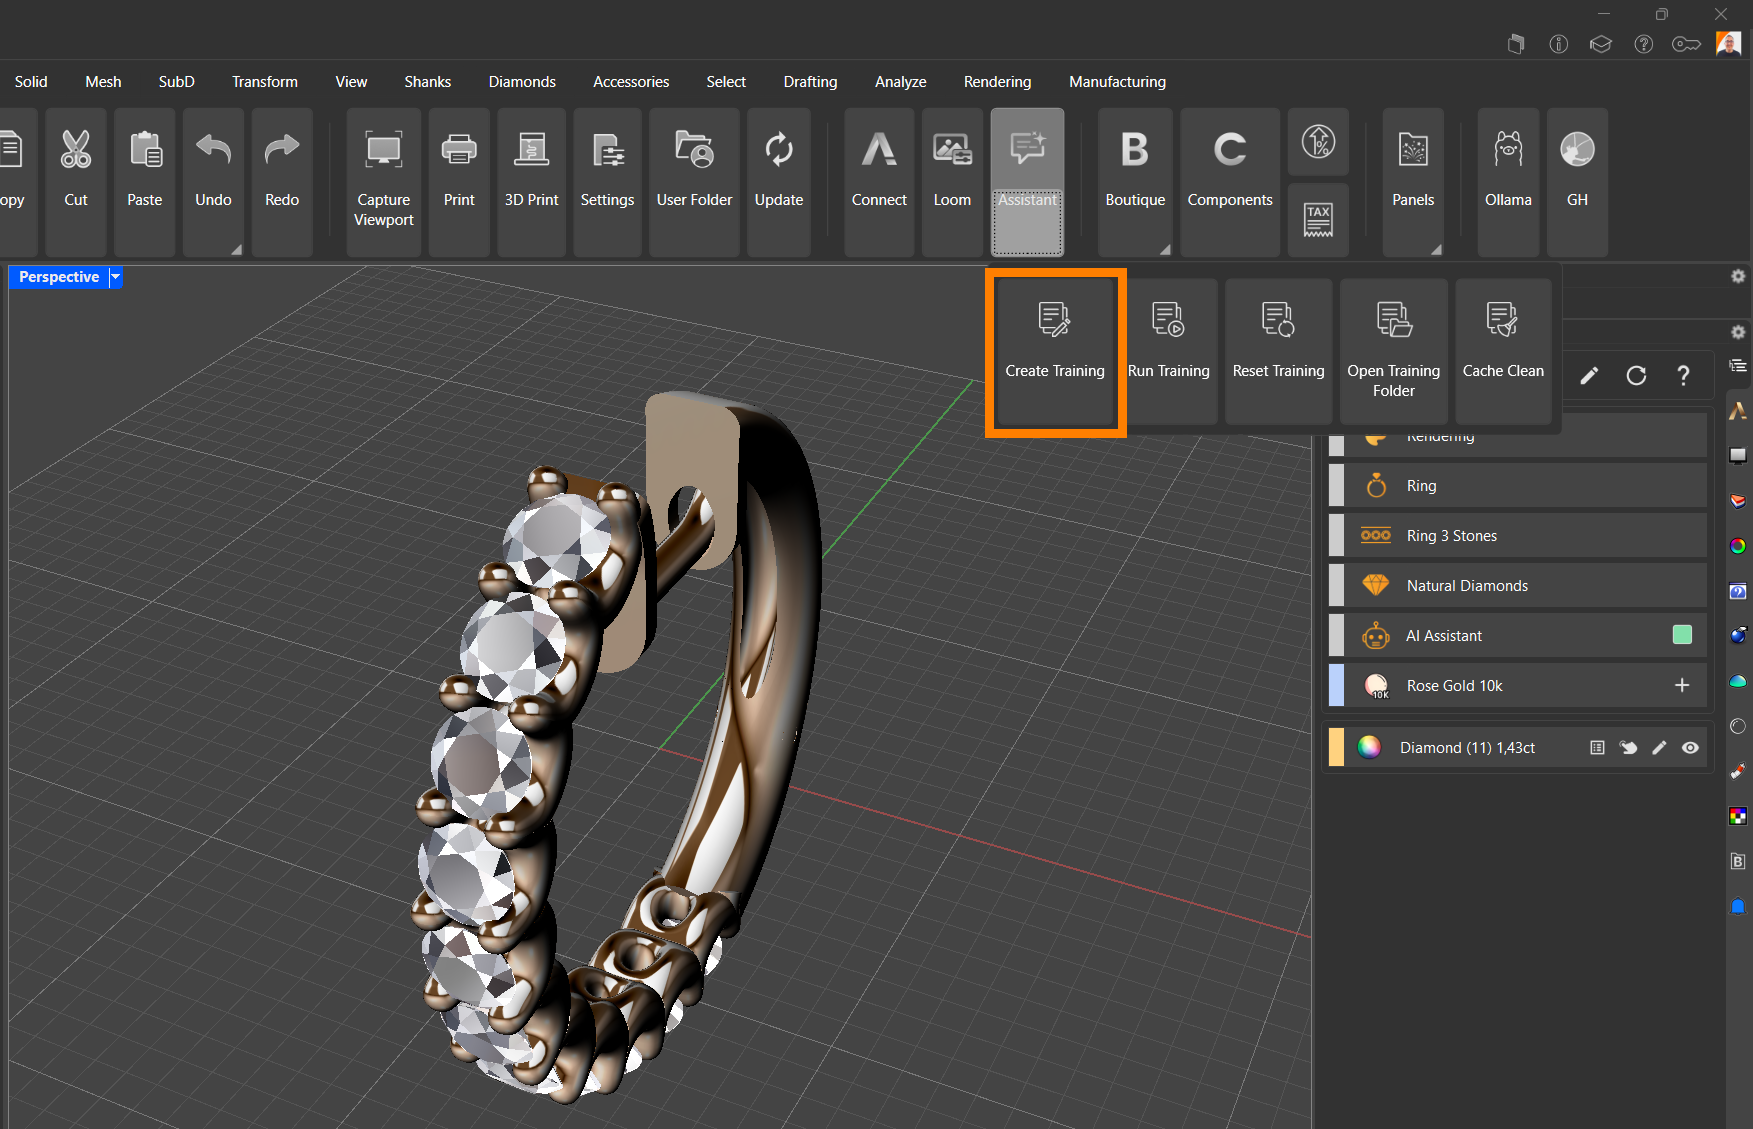Screen dimensions: 1753x1129
Task: Click the Create Training button
Action: [1055, 350]
